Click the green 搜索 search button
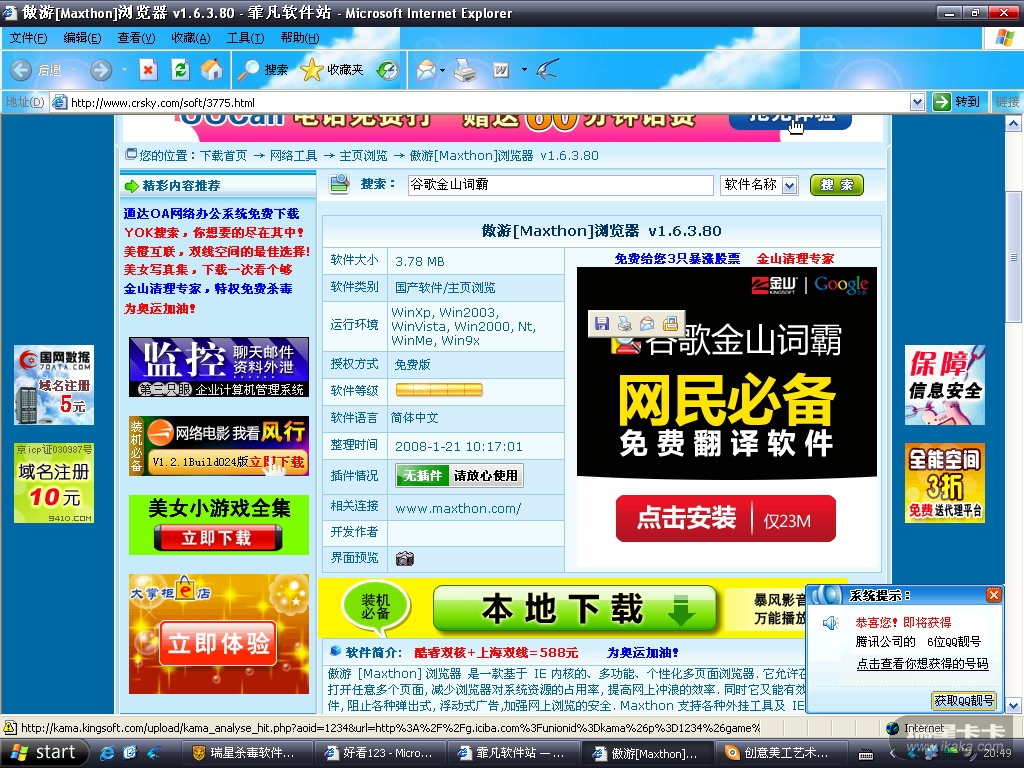 click(x=837, y=185)
